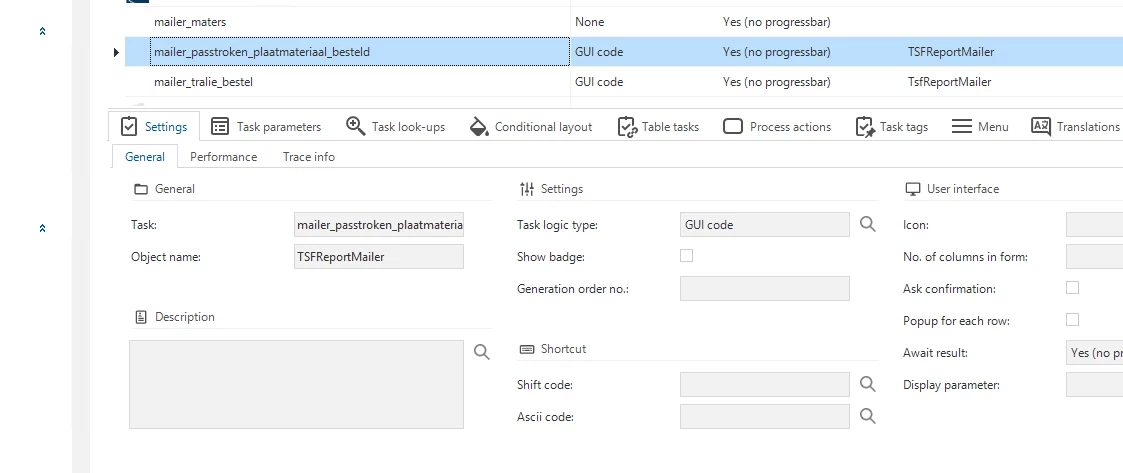The width and height of the screenshot is (1123, 473).
Task: Collapse the lower section with double chevron
Action: (42, 228)
